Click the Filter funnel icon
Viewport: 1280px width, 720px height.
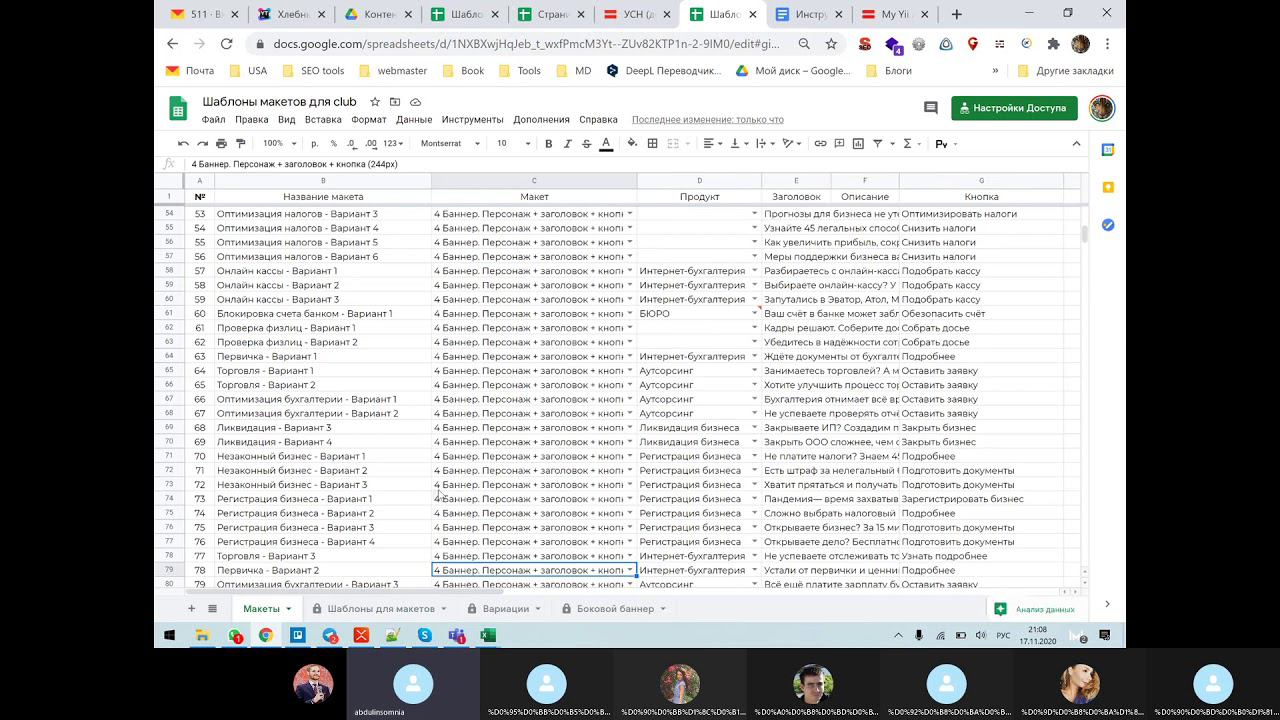(x=880, y=143)
